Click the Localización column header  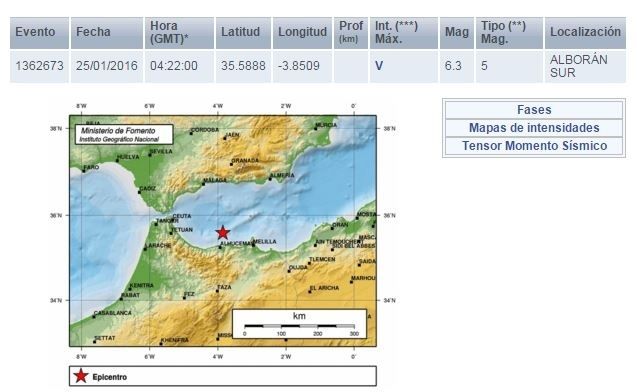point(585,32)
